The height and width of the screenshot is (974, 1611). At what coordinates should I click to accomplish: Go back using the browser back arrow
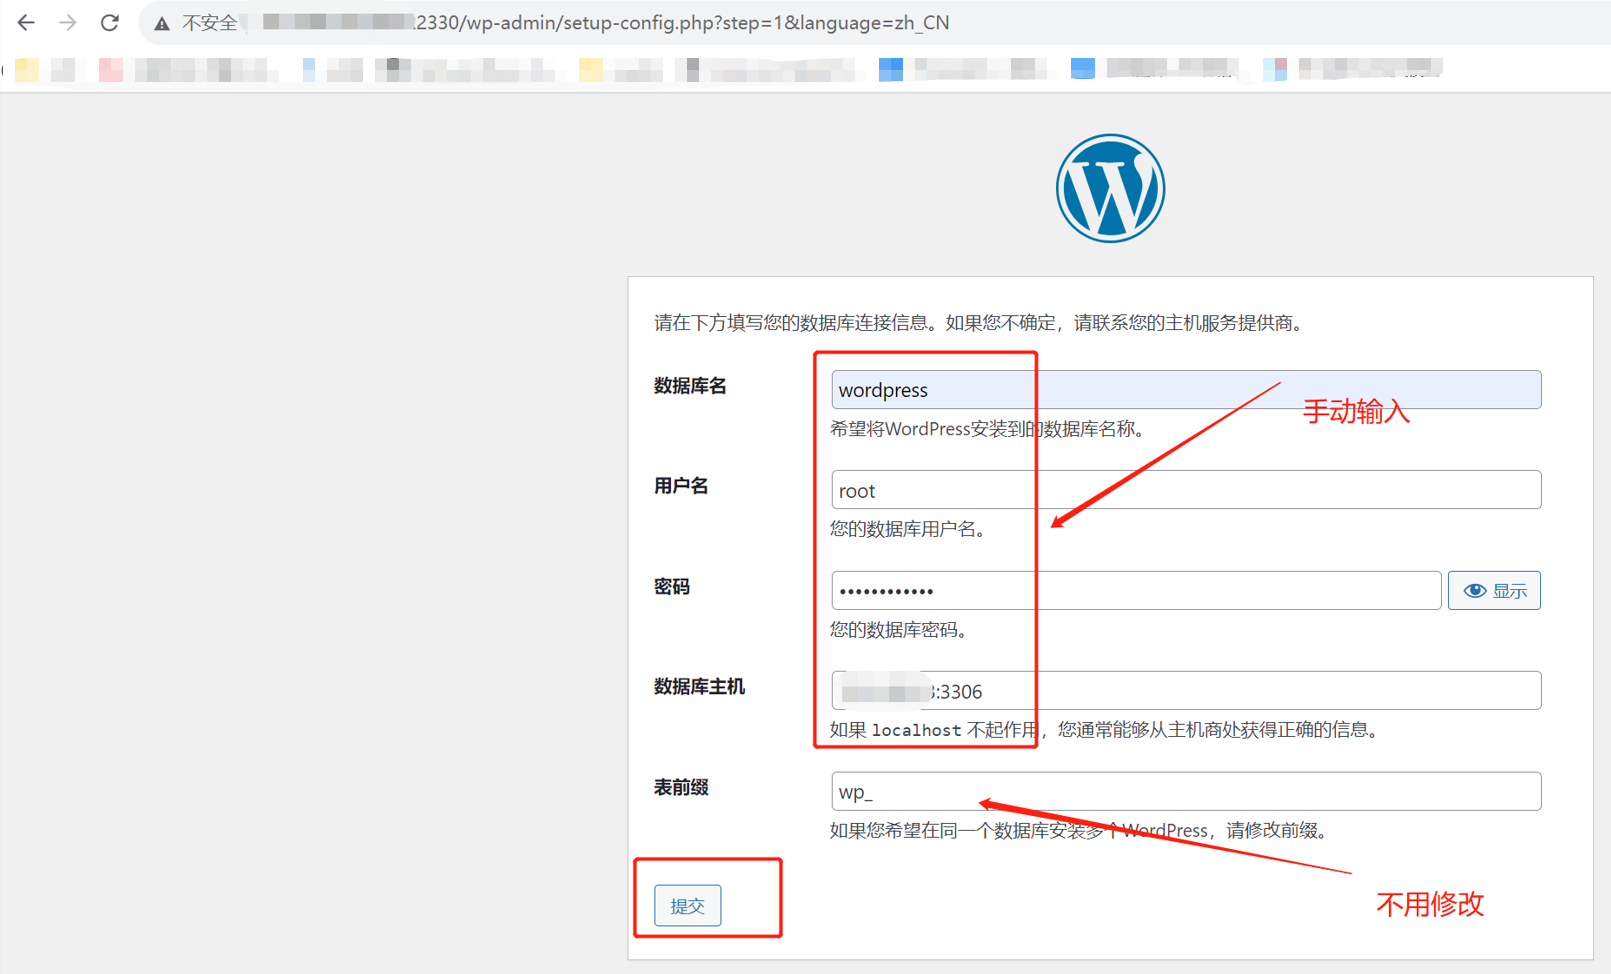pos(26,23)
